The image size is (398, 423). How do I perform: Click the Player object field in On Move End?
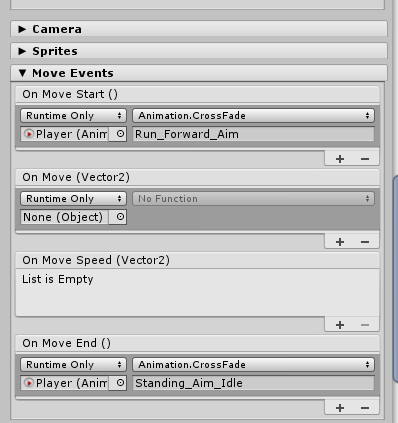click(65, 383)
